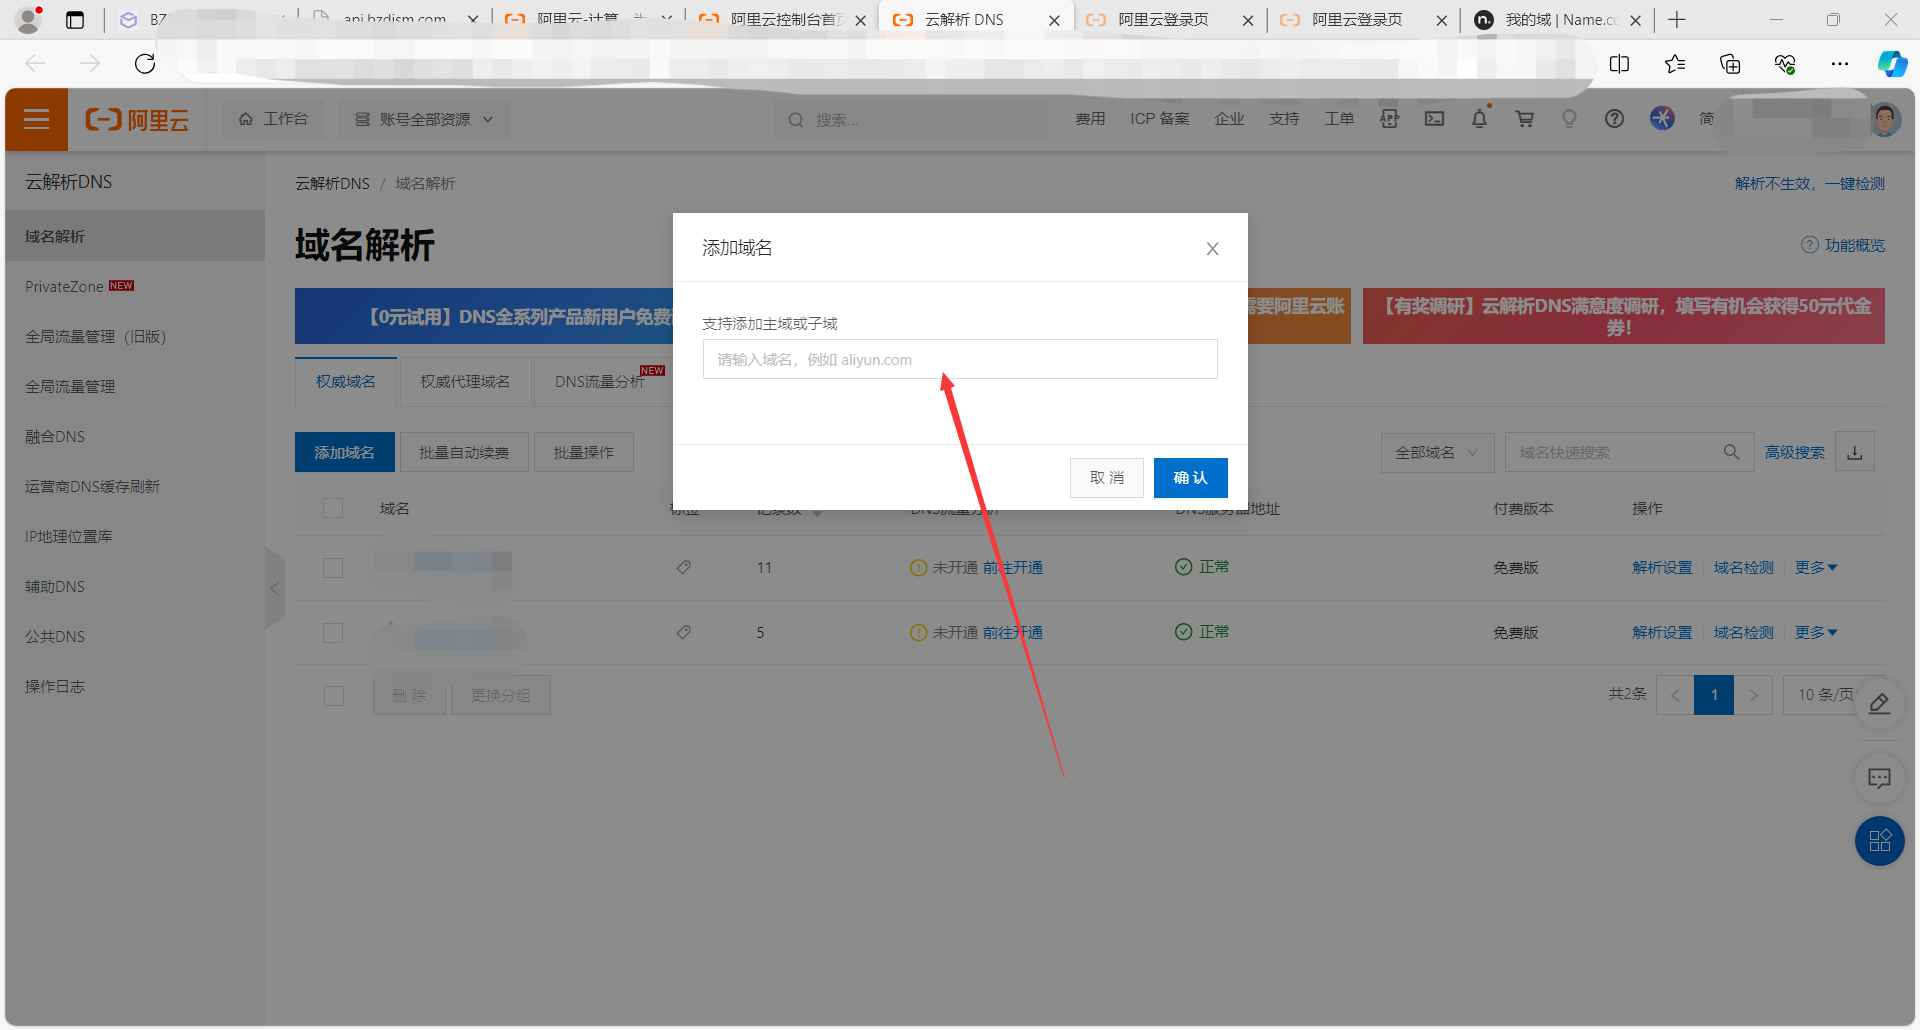Click the tag icon in the 5-record row
The image size is (1920, 1030).
tap(684, 633)
